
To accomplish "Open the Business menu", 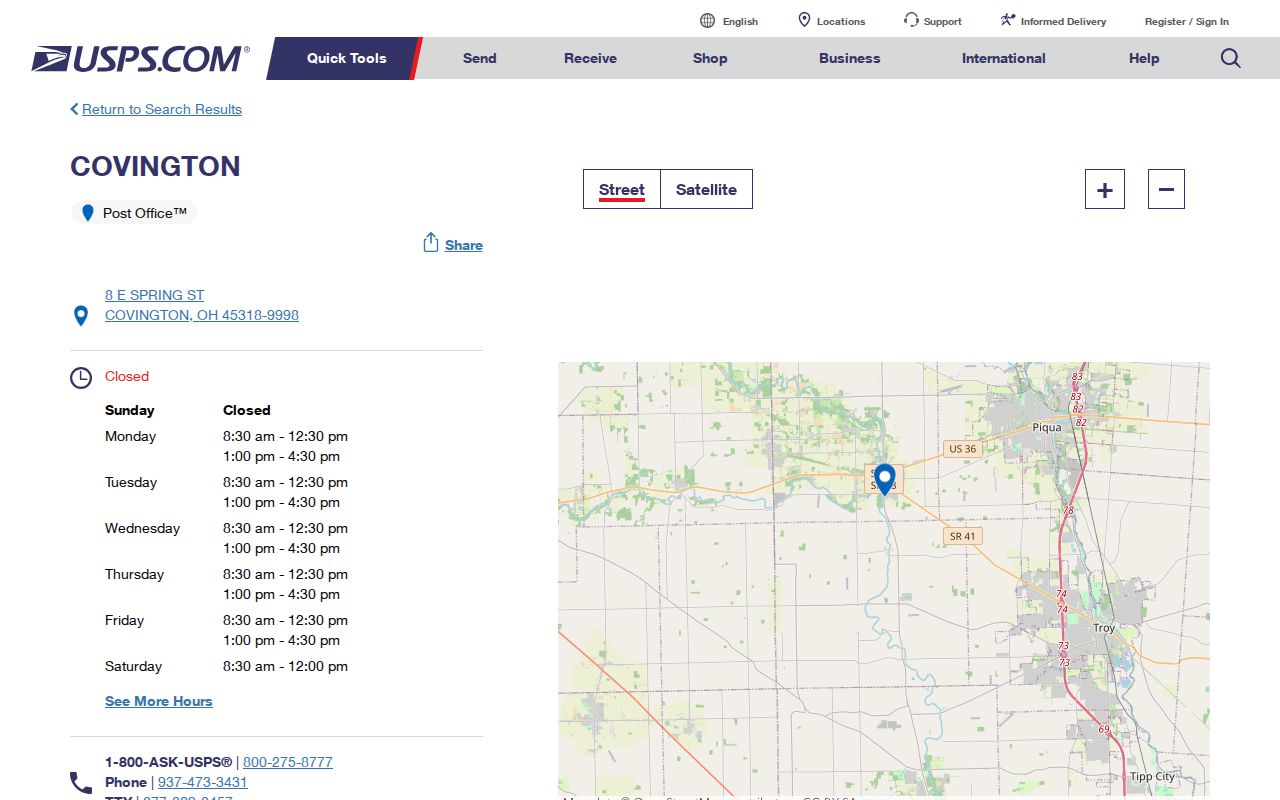I will tap(850, 58).
